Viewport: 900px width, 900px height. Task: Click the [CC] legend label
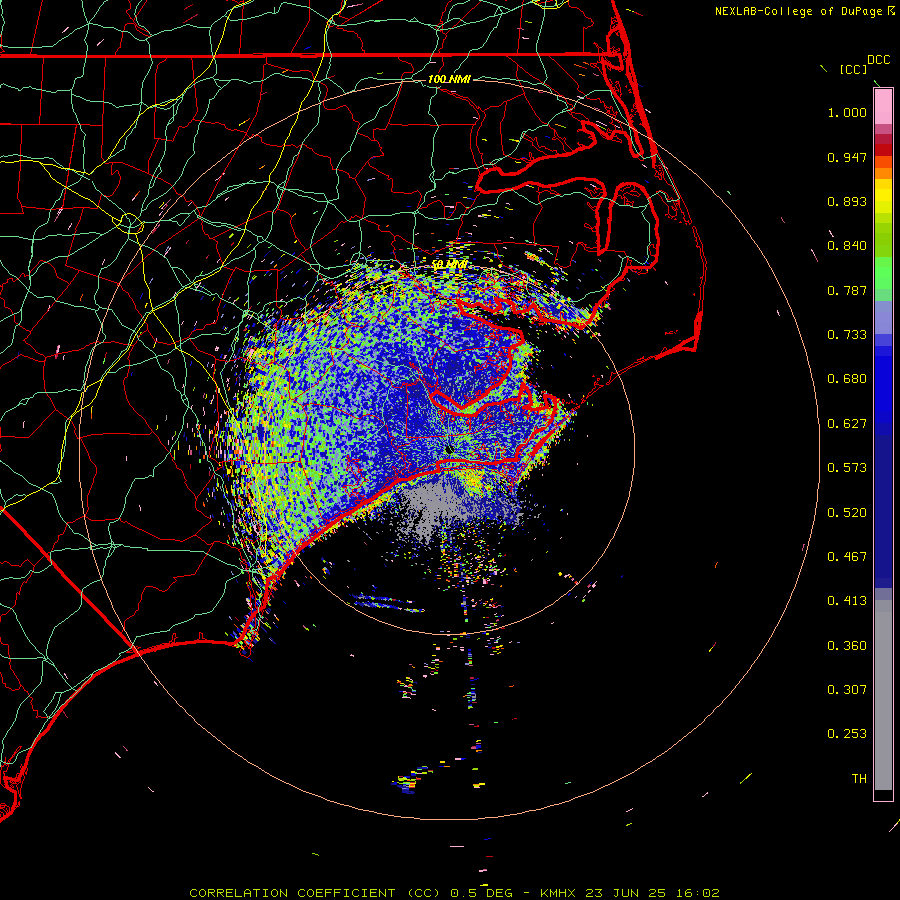853,69
